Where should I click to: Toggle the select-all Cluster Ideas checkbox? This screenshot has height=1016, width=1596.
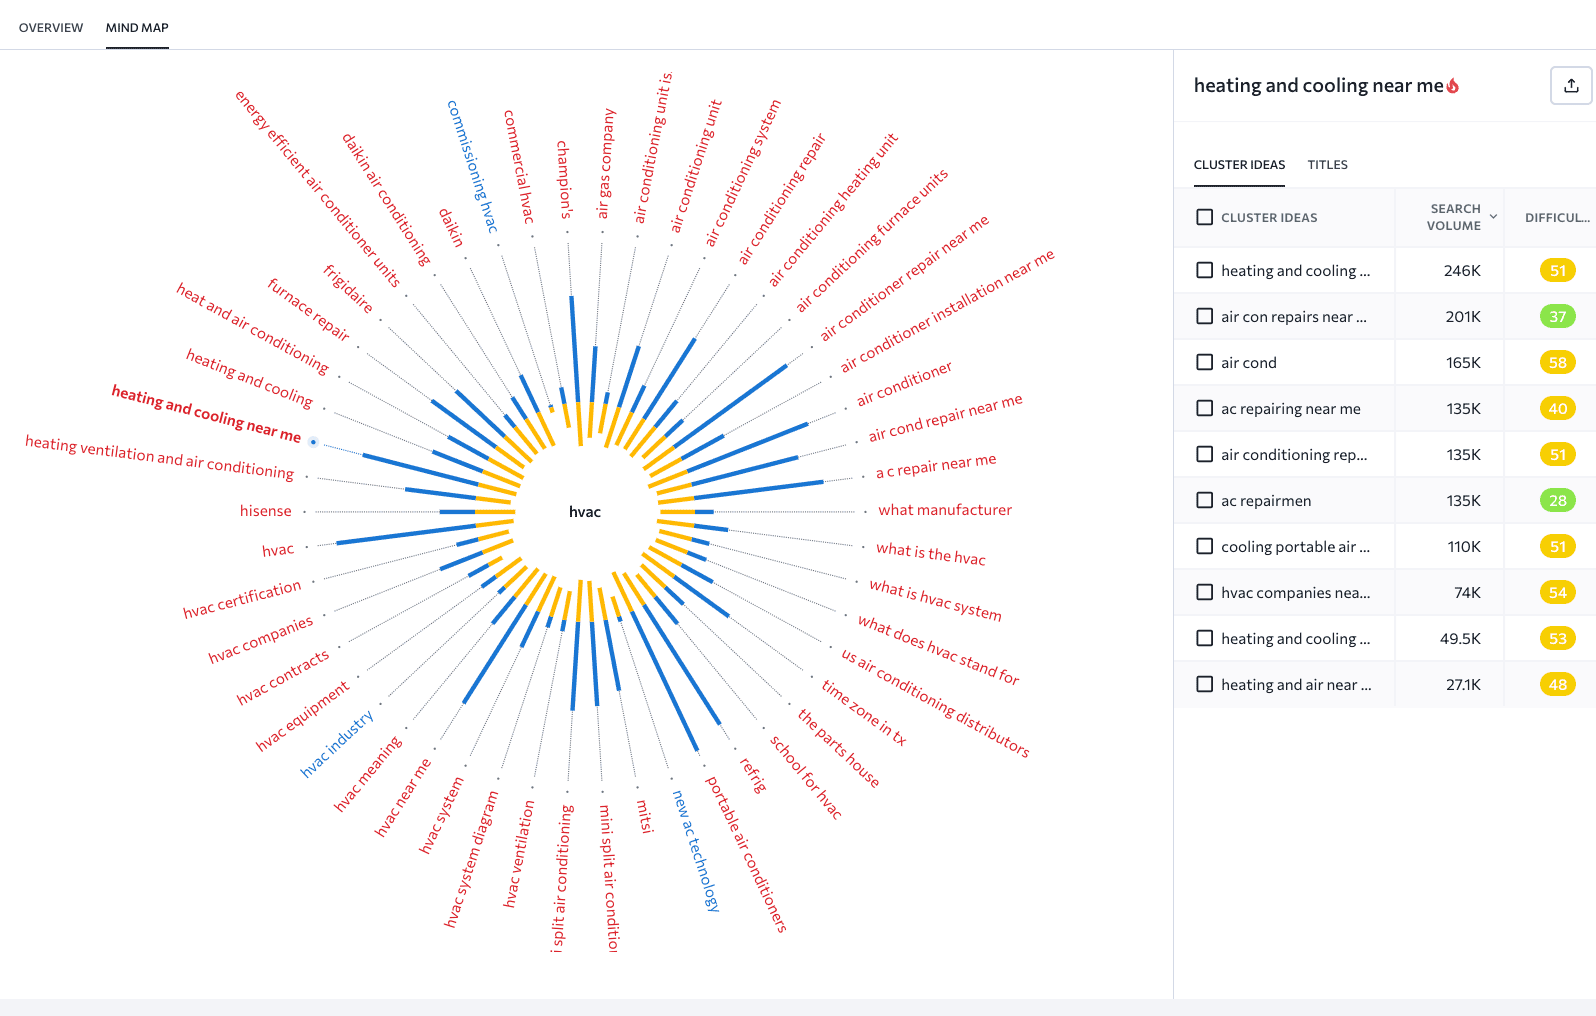click(1205, 217)
